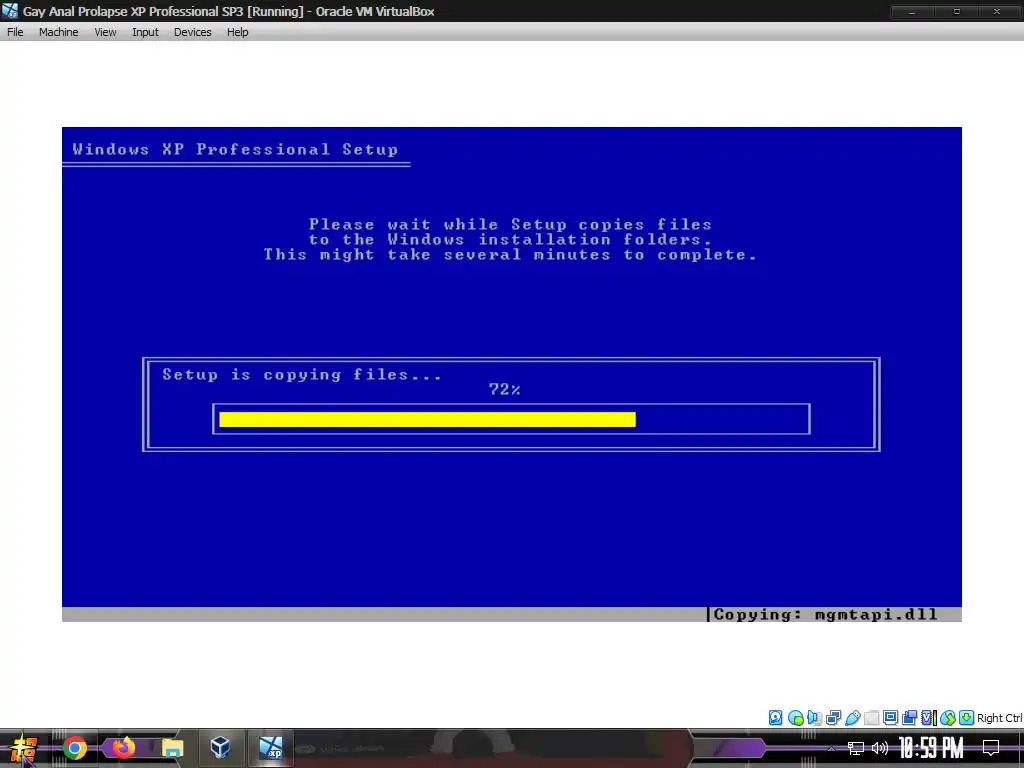Click 'Setup is copying files...' text

[x=302, y=375]
